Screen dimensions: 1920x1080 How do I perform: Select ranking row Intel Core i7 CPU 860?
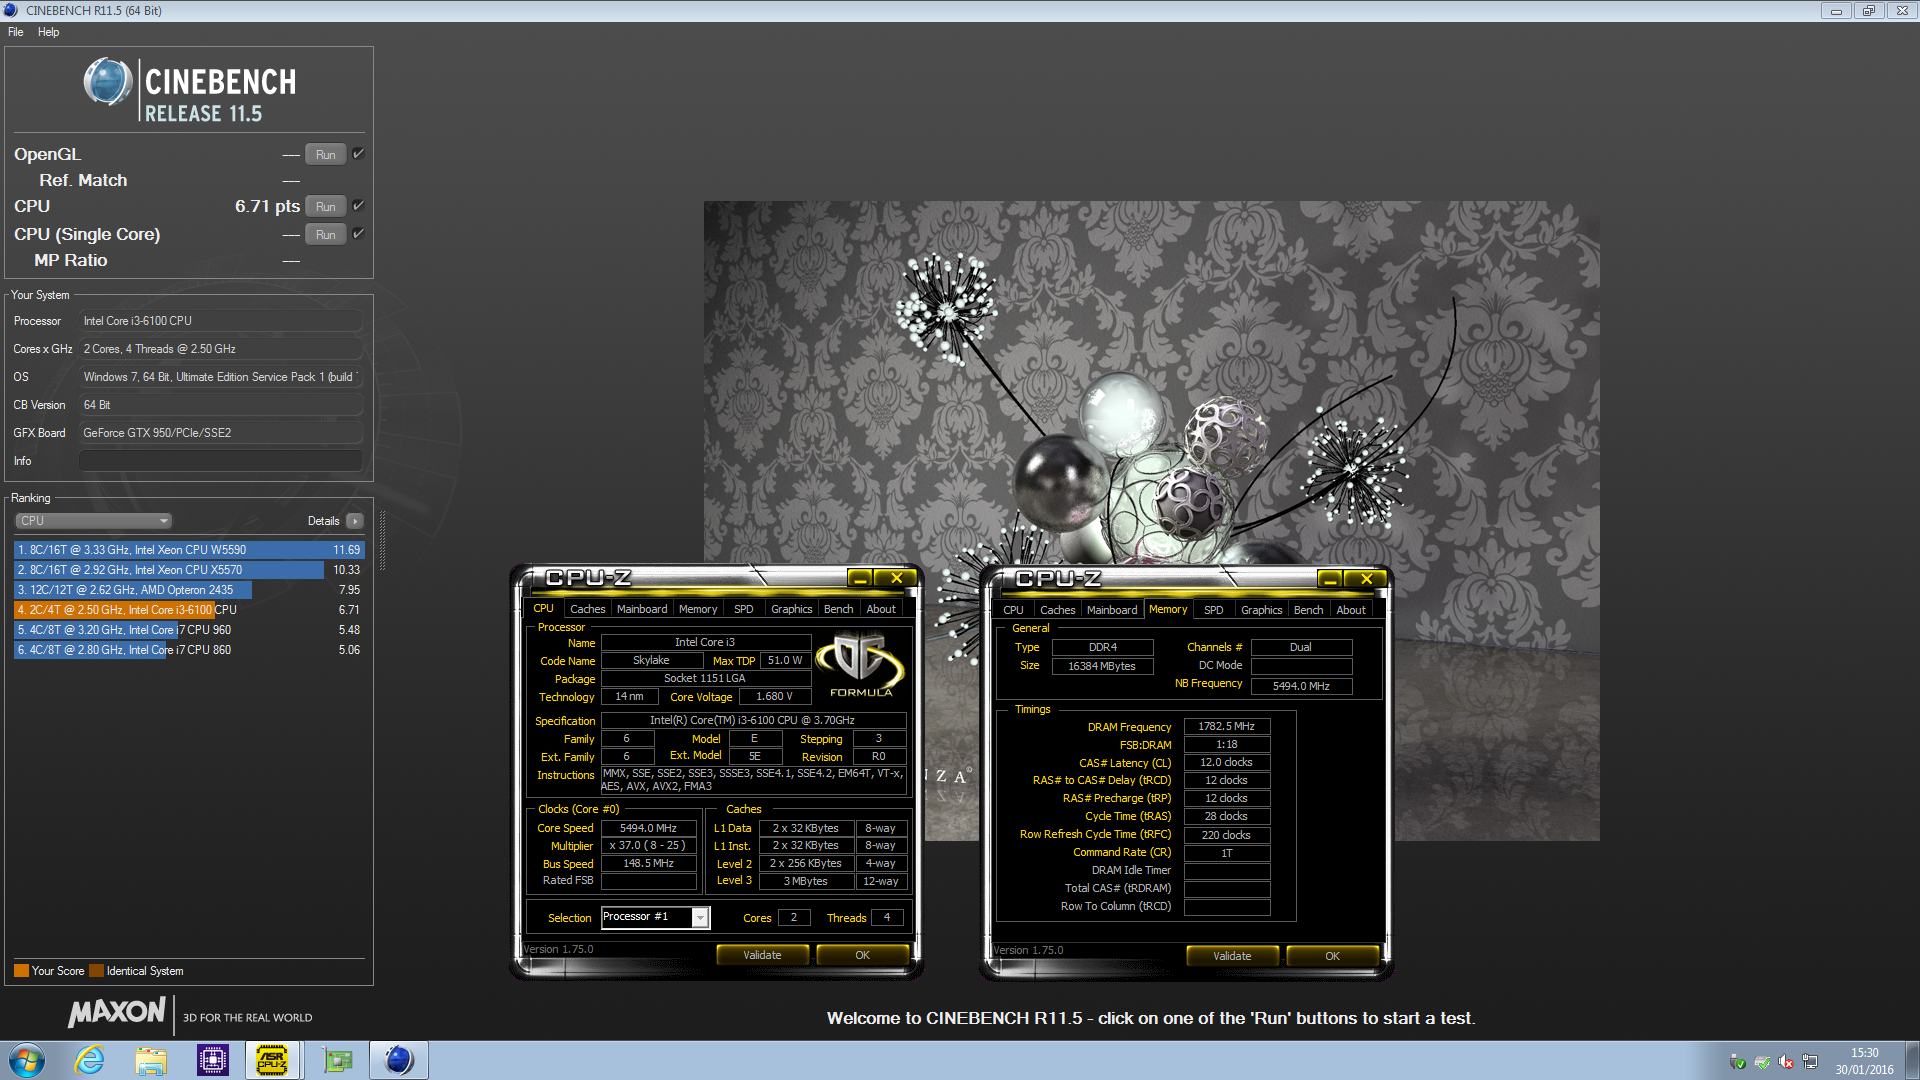[188, 650]
